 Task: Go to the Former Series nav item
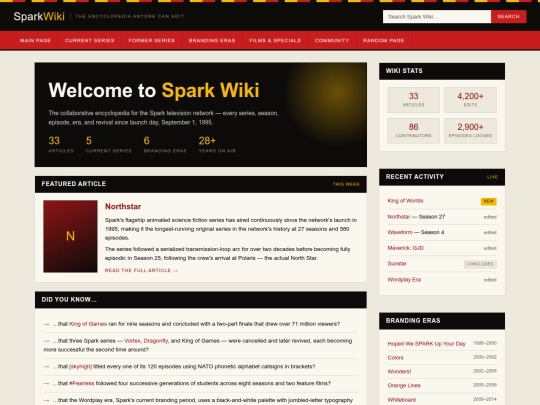152,40
